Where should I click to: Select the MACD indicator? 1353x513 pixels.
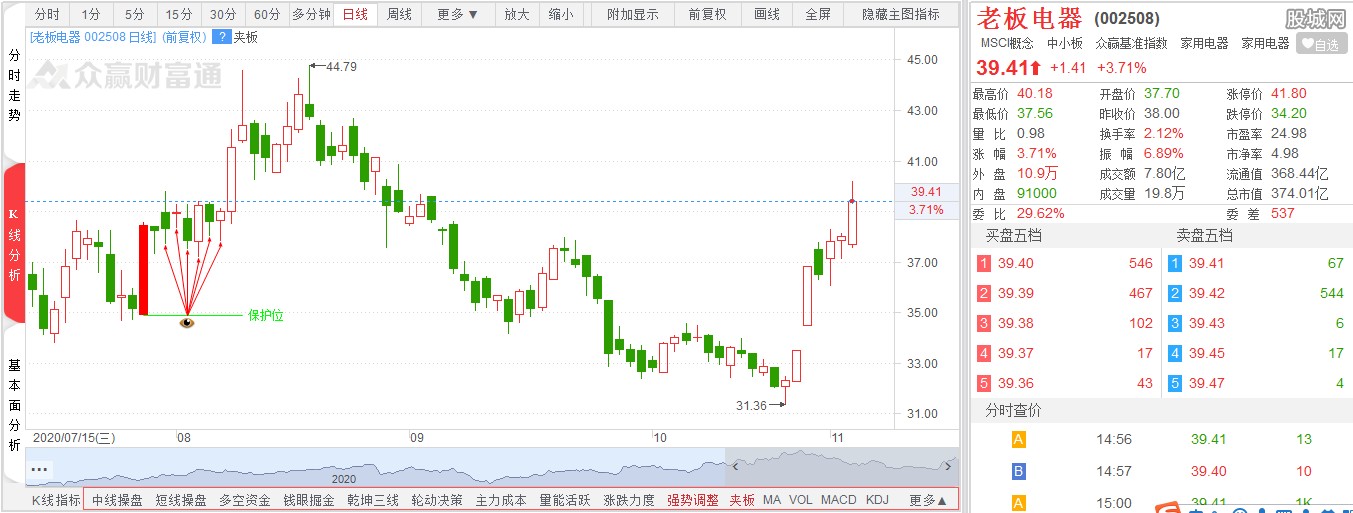click(x=839, y=500)
